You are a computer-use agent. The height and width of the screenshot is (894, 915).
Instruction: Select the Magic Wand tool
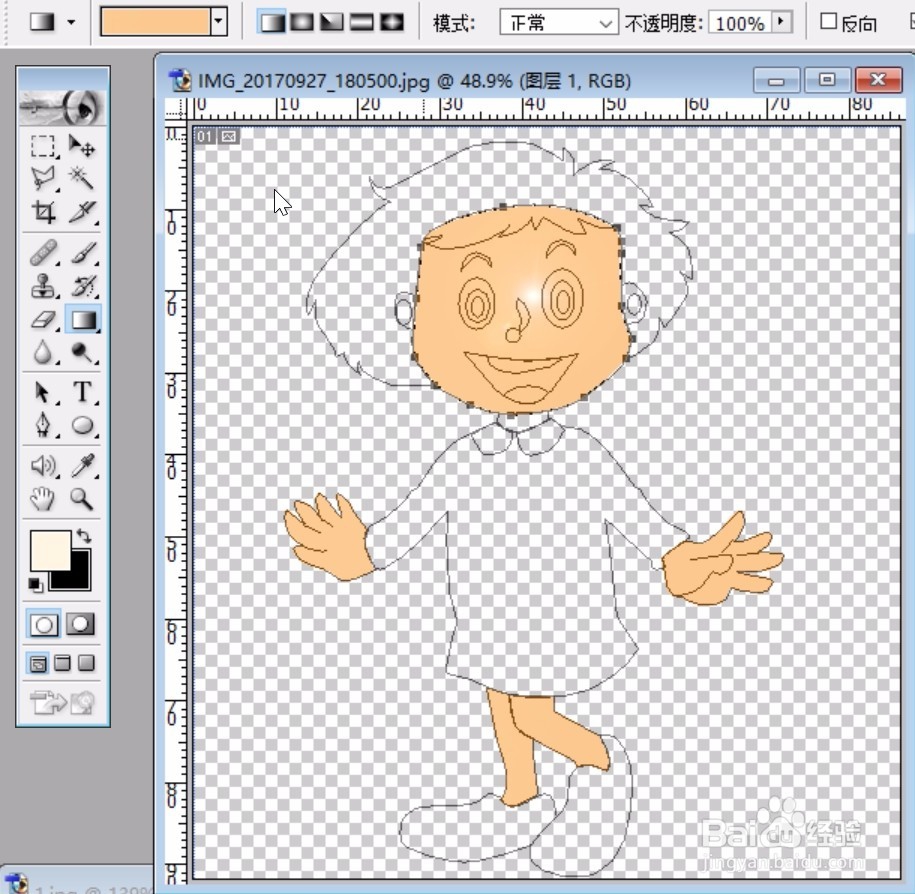point(82,179)
